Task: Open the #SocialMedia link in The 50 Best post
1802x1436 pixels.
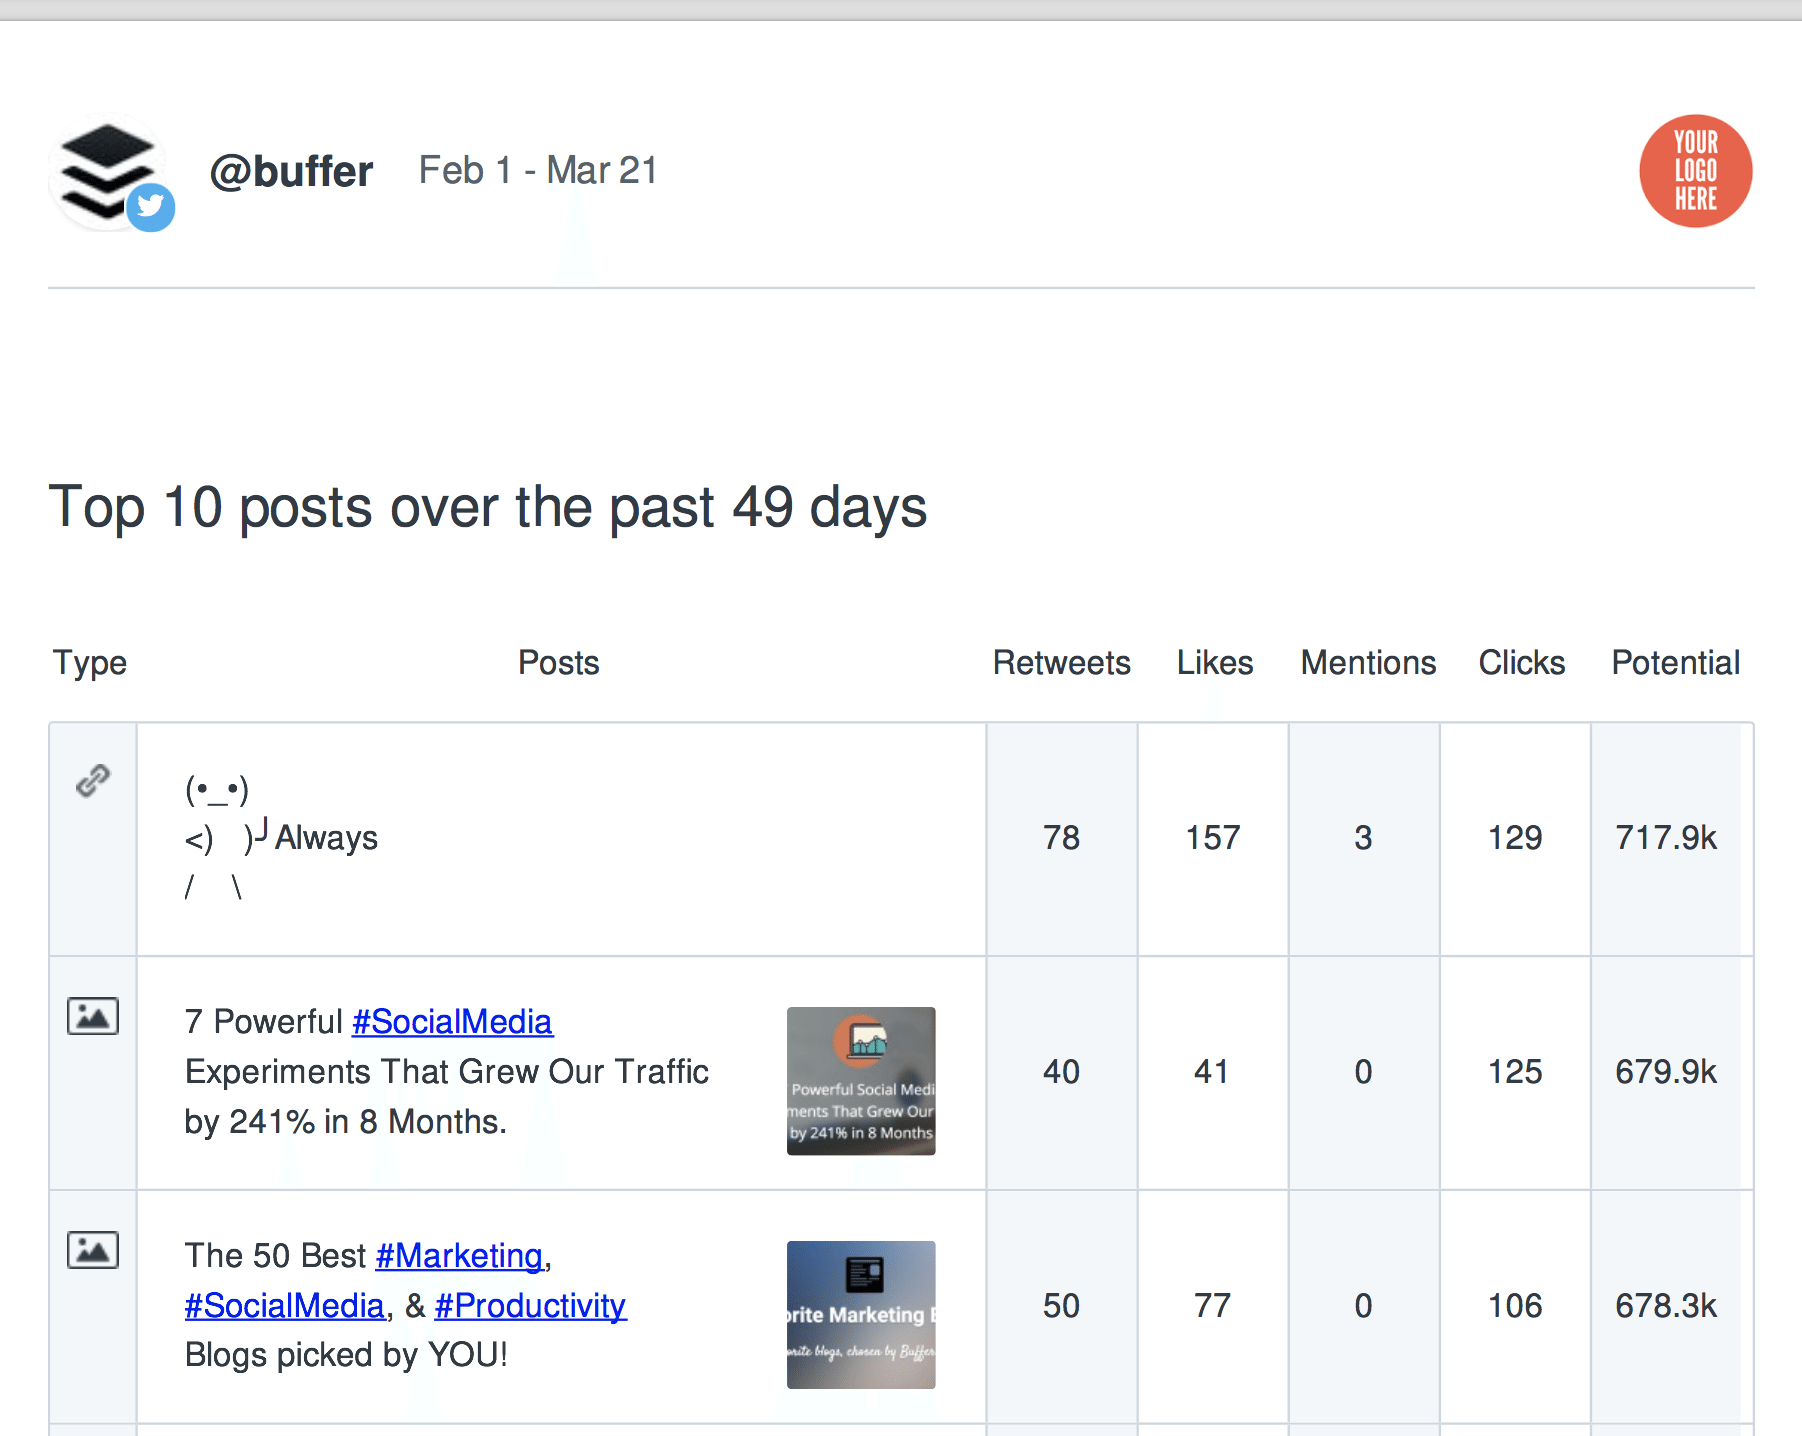Action: pos(283,1306)
